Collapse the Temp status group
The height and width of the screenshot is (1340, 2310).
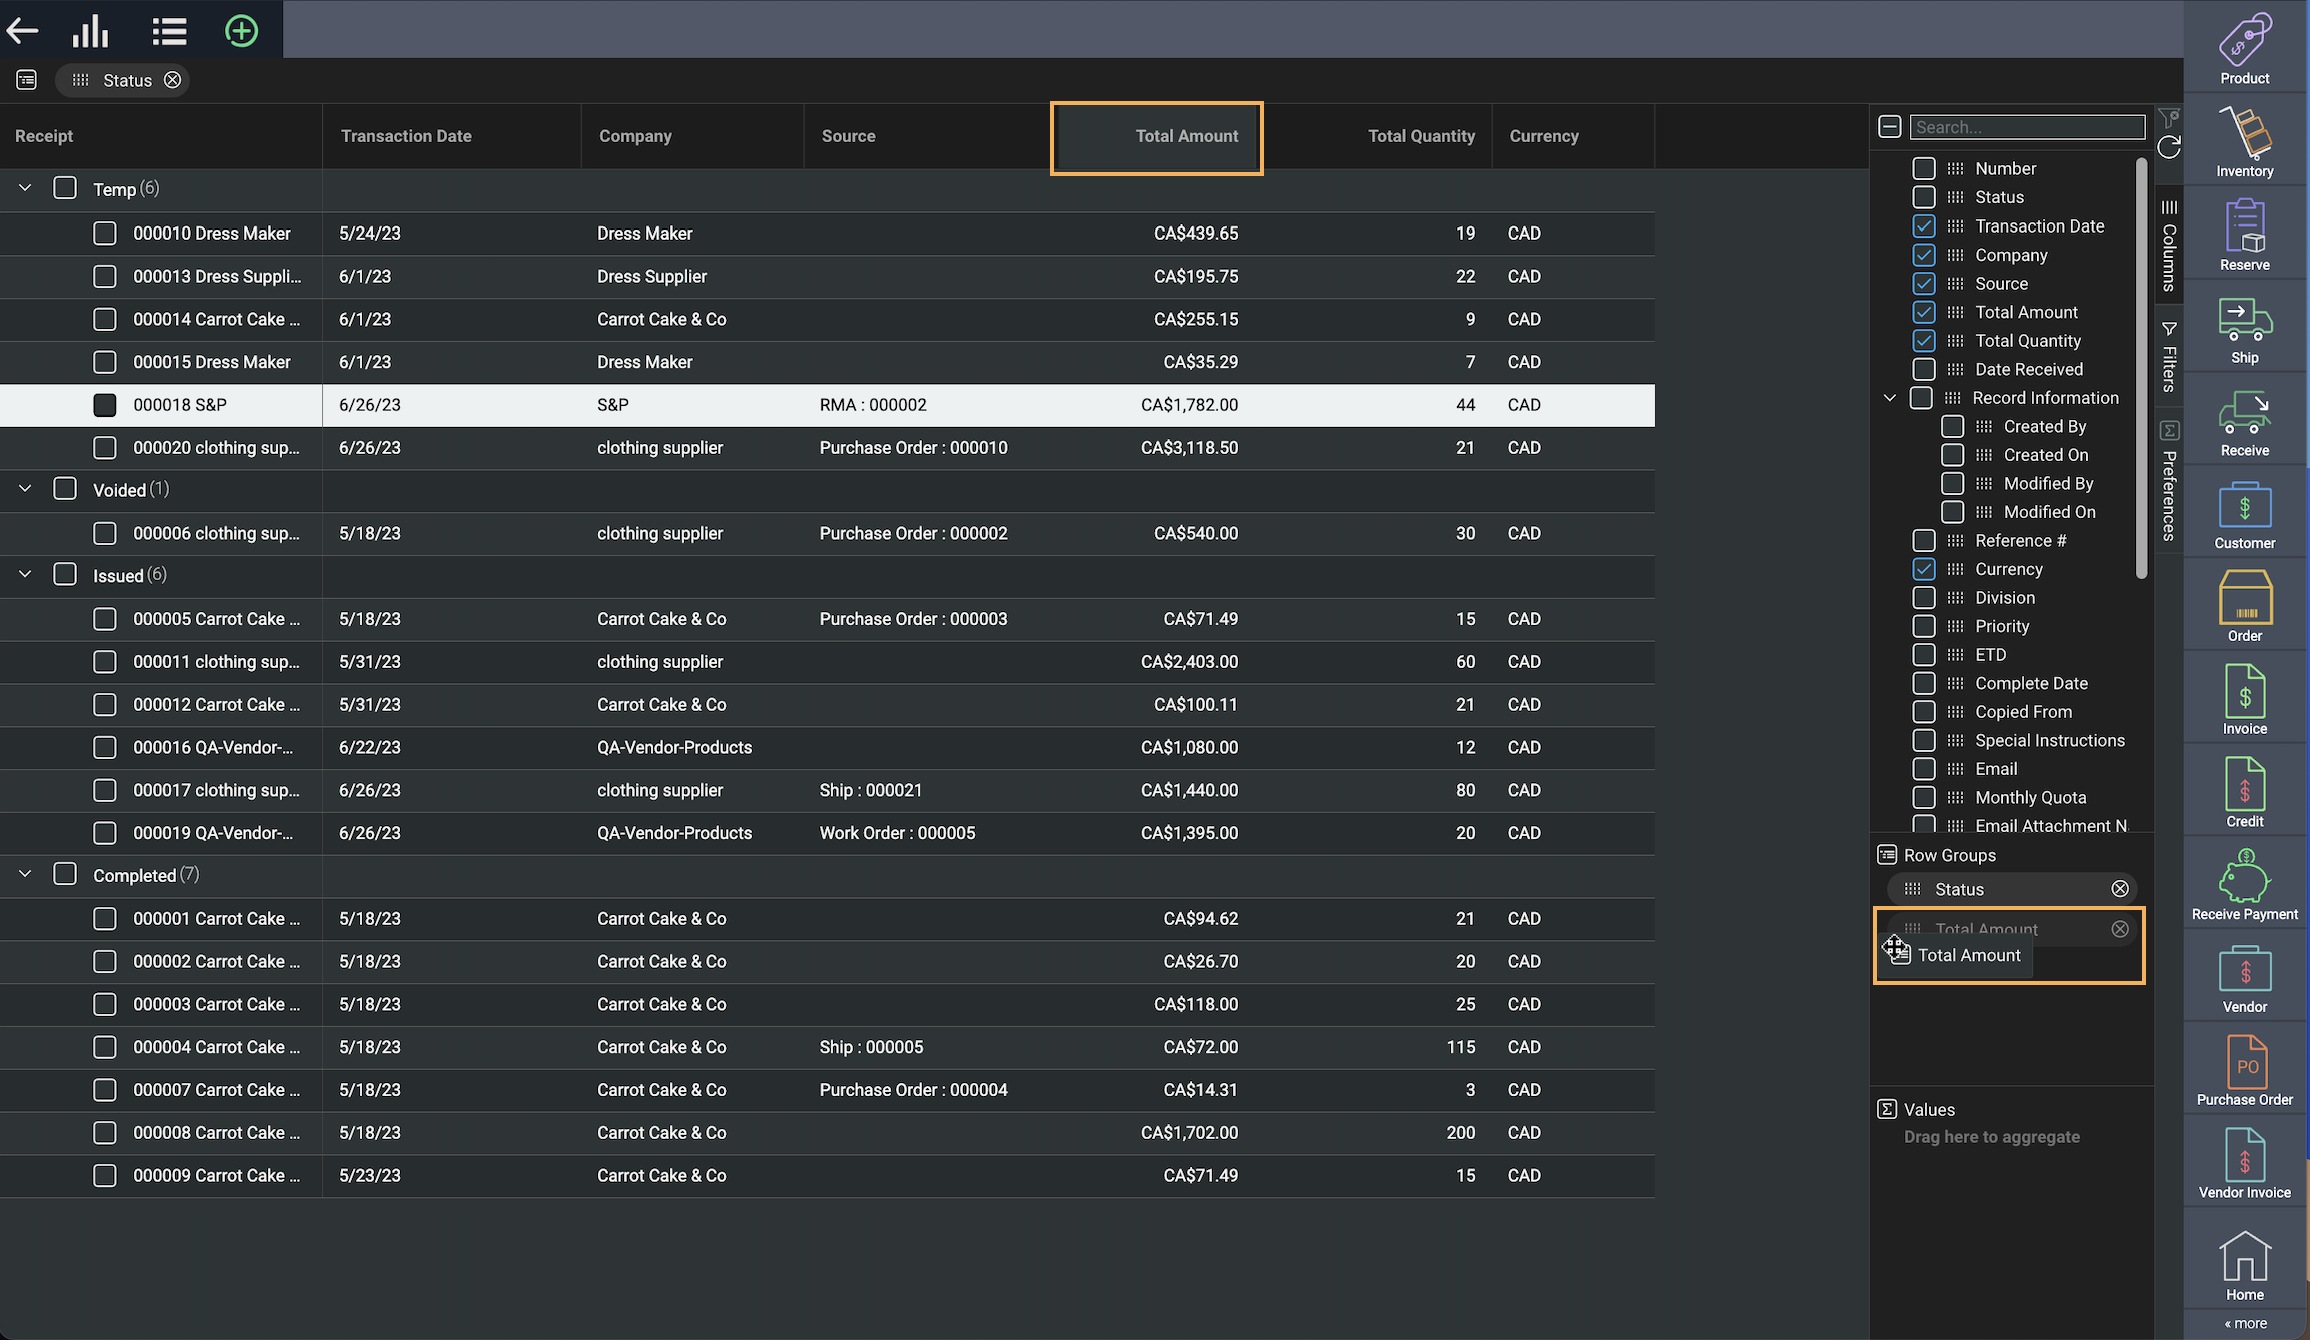25,188
